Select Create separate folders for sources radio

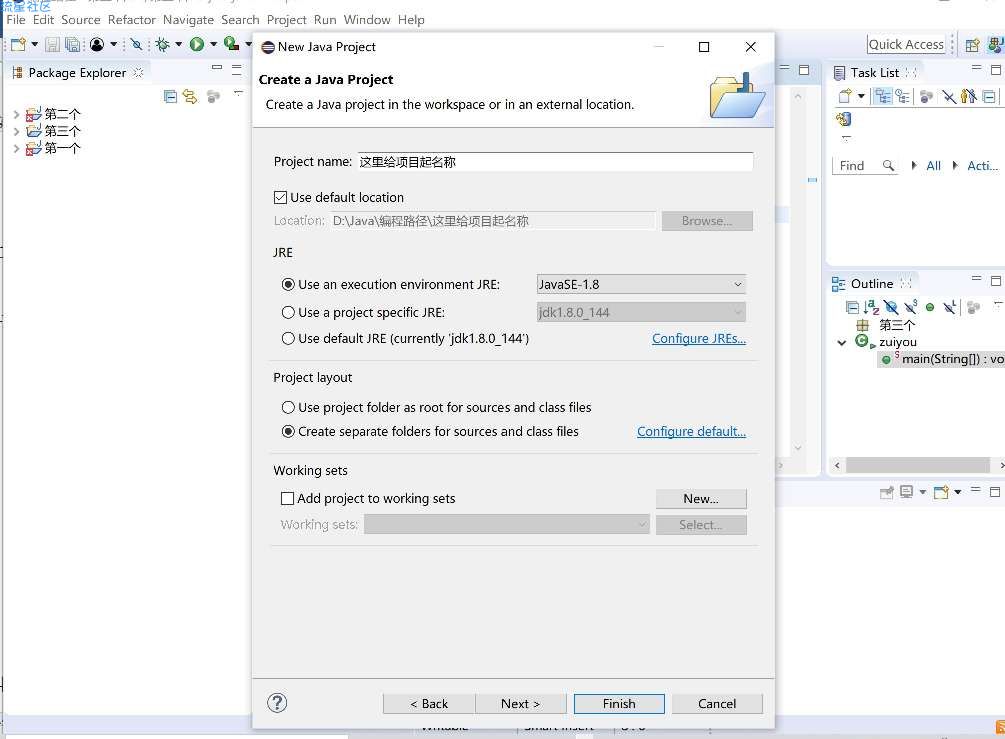[288, 431]
